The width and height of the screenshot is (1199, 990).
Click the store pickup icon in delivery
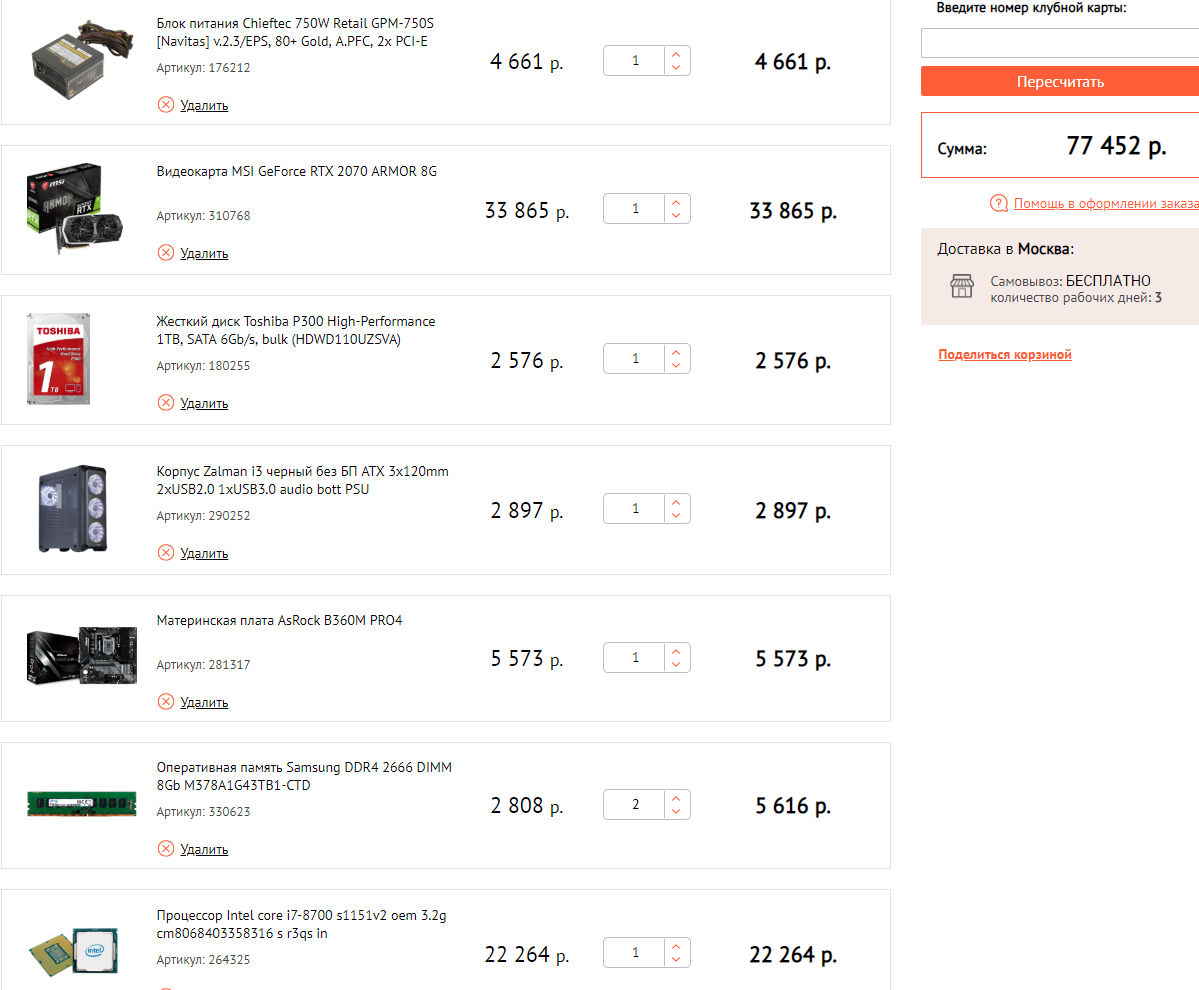click(961, 287)
